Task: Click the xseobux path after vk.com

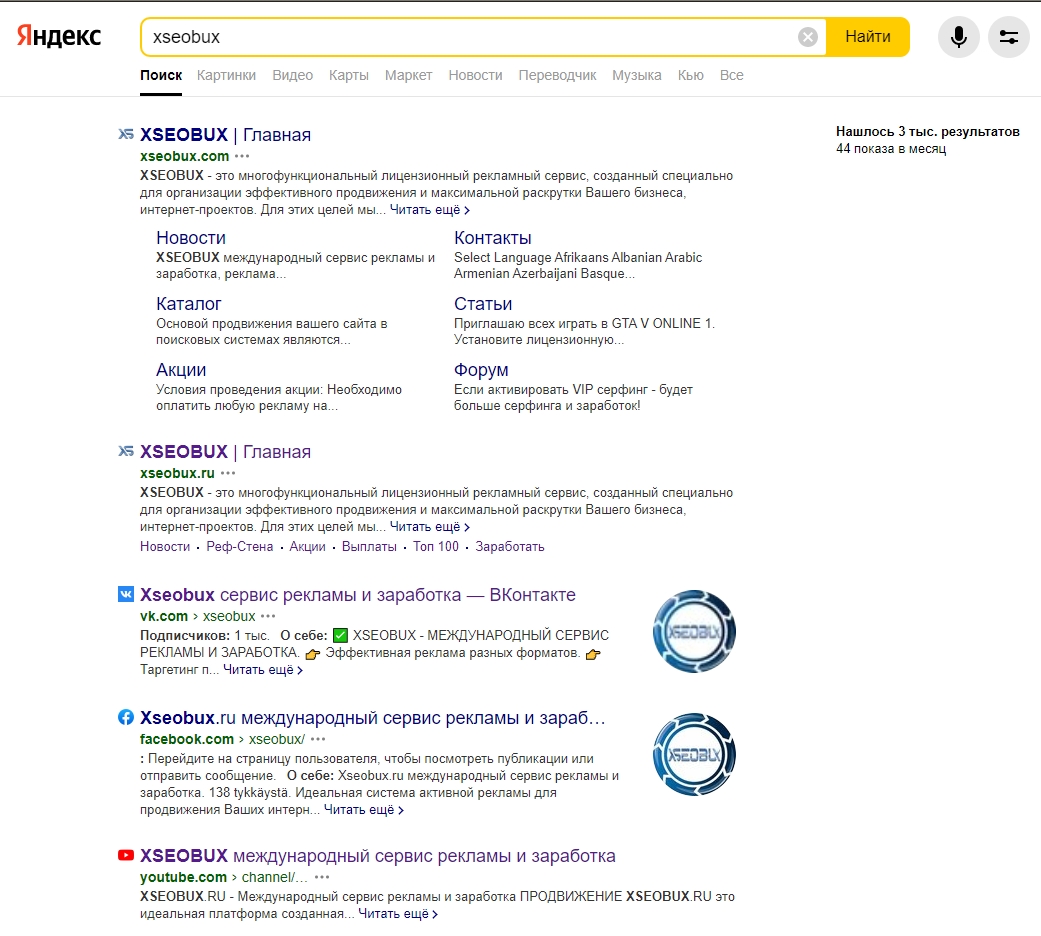Action: pyautogui.click(x=229, y=616)
